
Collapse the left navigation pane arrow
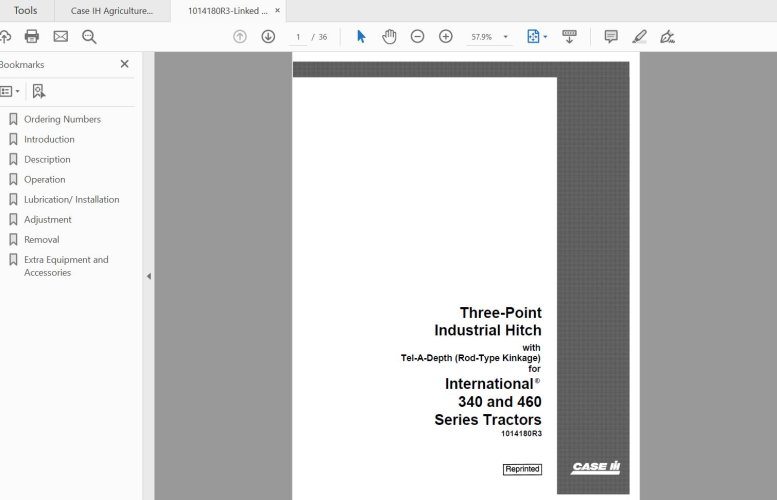pyautogui.click(x=149, y=277)
